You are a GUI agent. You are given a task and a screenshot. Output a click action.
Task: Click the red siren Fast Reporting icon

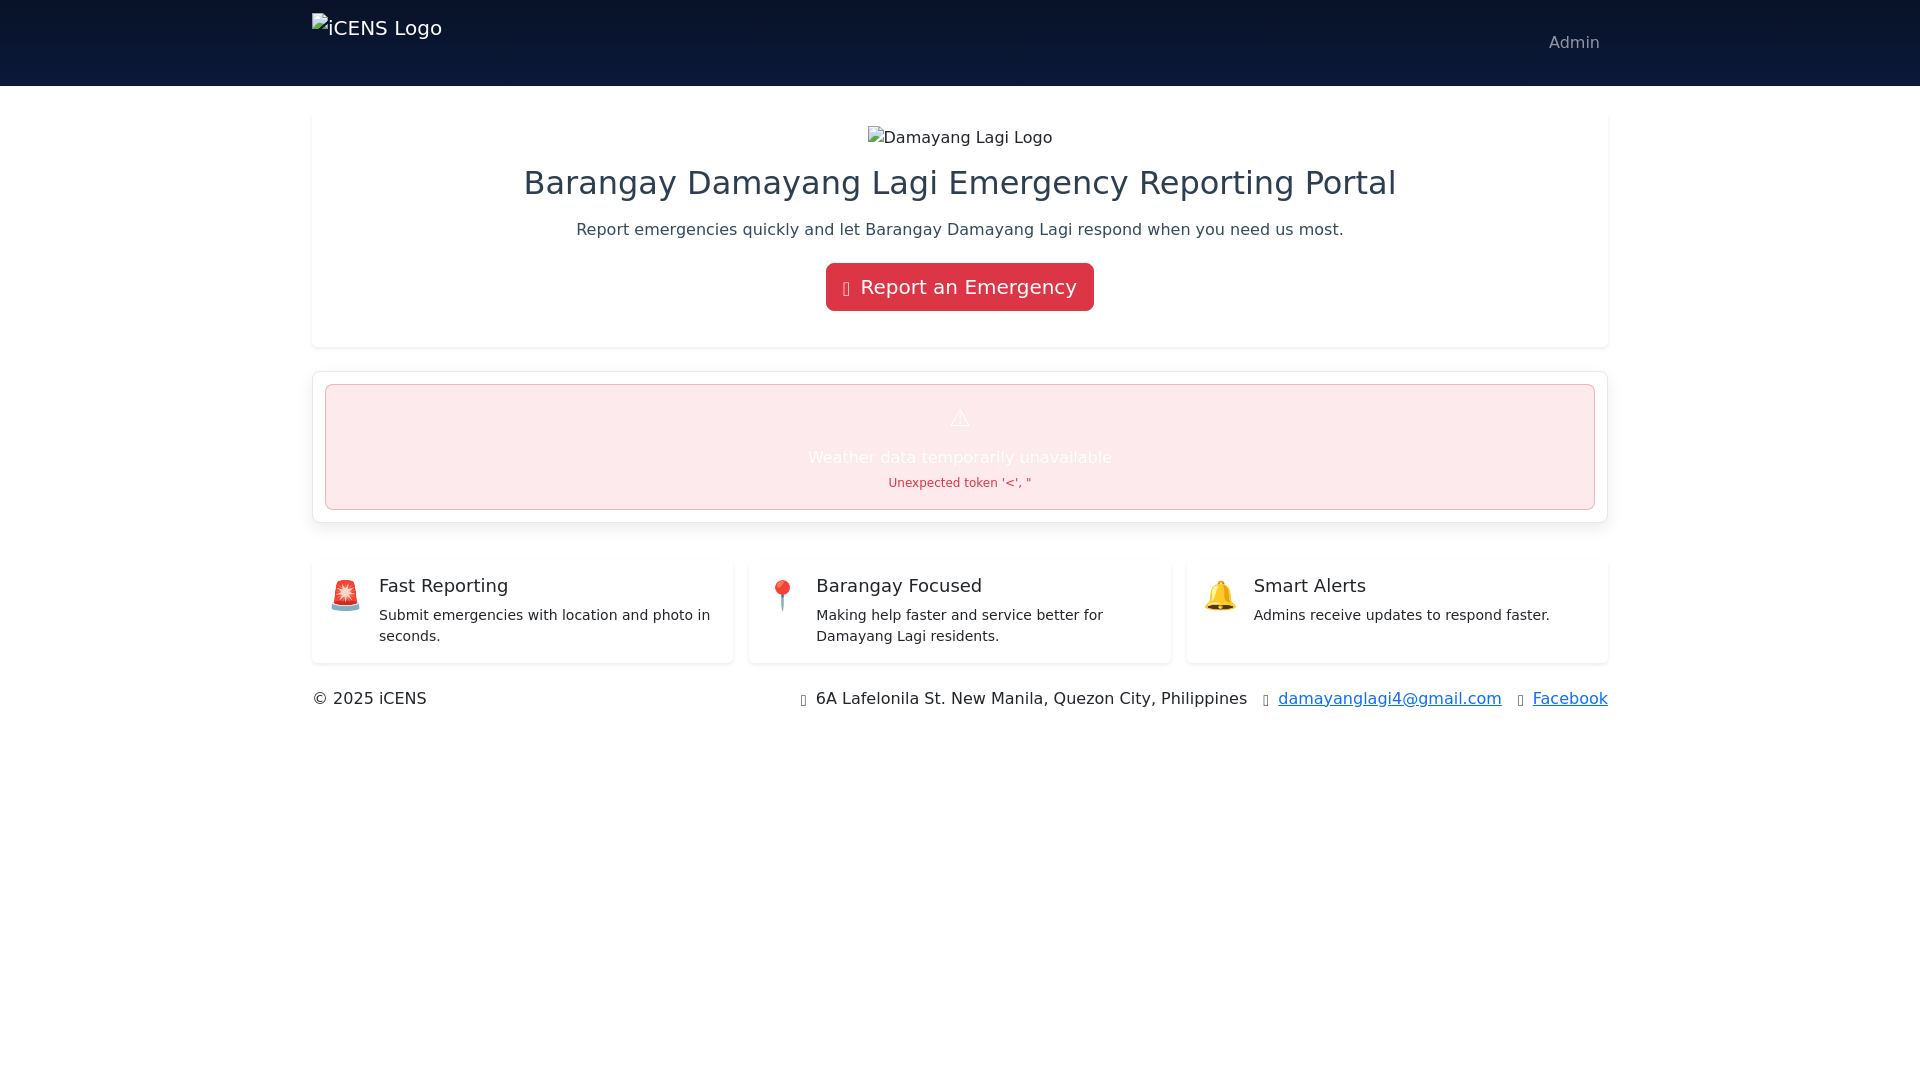pyautogui.click(x=345, y=596)
